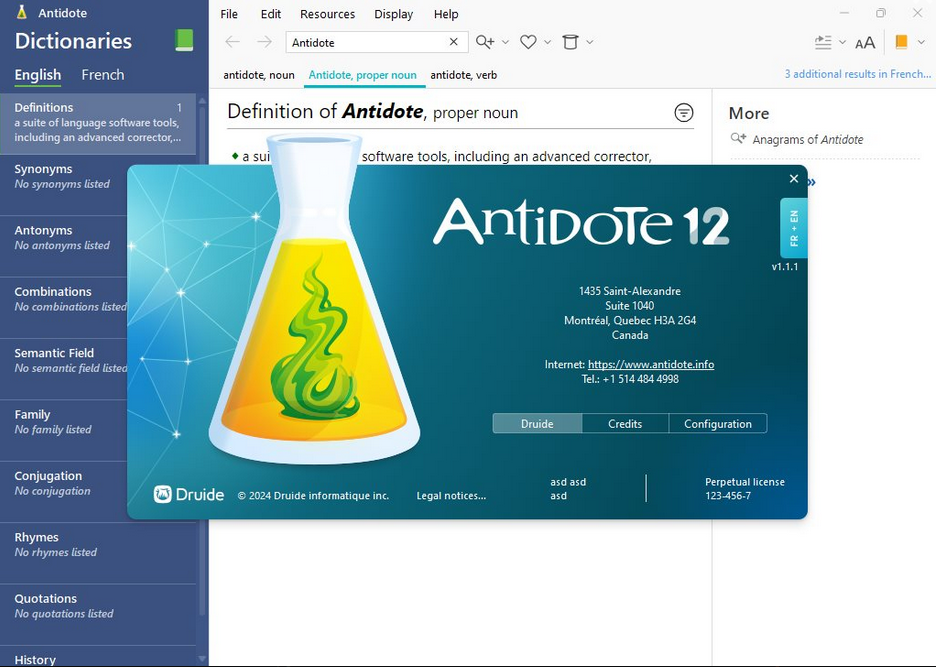The height and width of the screenshot is (667, 936).
Task: Open the Semantic Field dictionary in sidebar
Action: [64, 369]
